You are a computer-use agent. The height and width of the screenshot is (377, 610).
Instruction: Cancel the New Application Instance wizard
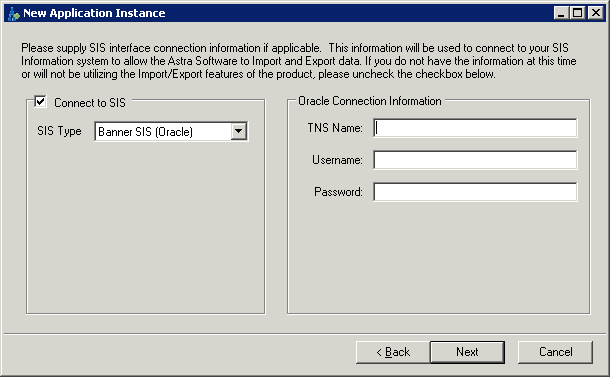pyautogui.click(x=555, y=352)
